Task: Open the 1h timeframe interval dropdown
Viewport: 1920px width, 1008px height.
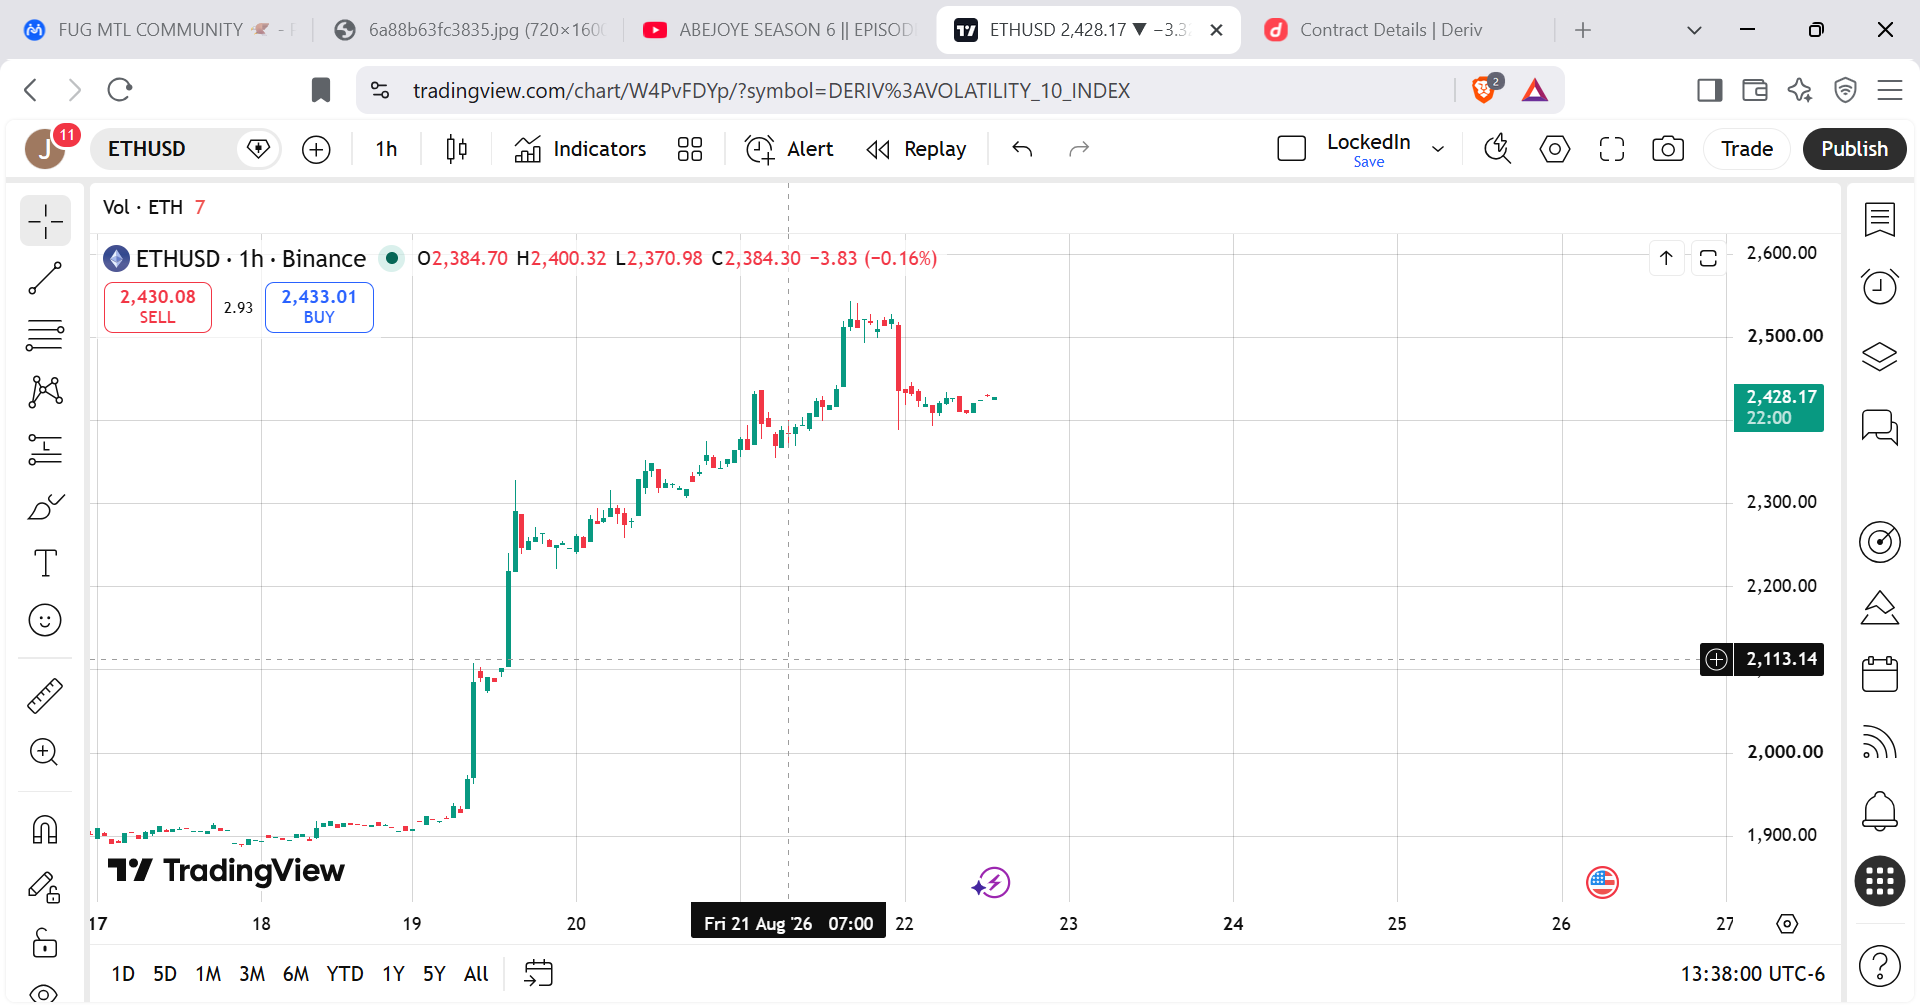Action: [386, 149]
